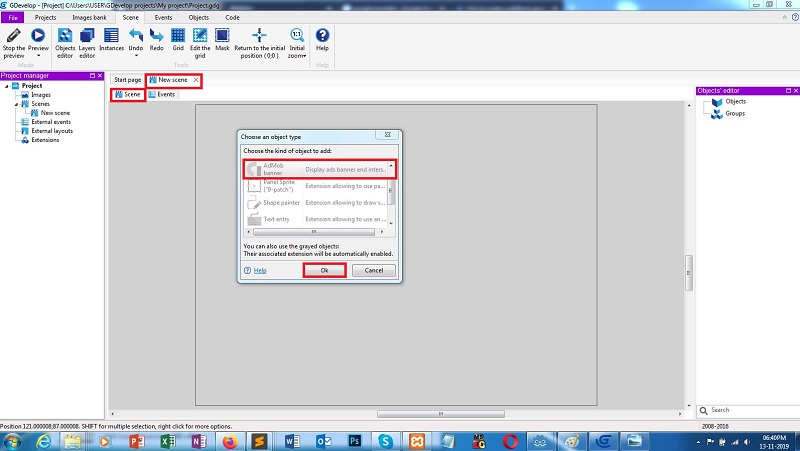This screenshot has width=800, height=451.
Task: Click the system tray volume icon
Action: click(x=747, y=442)
